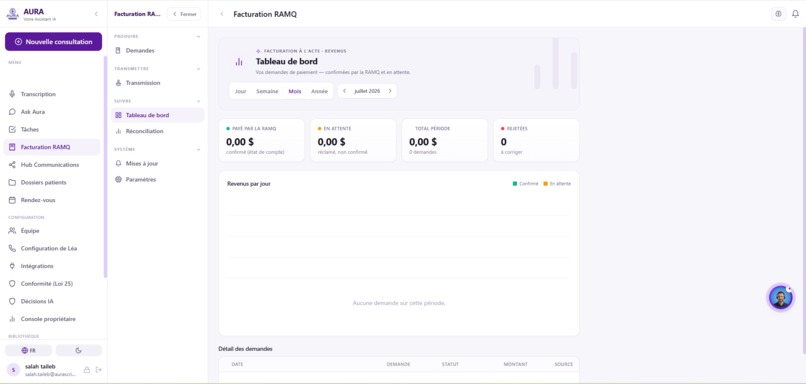Open Hub Communications share icon

click(12, 164)
